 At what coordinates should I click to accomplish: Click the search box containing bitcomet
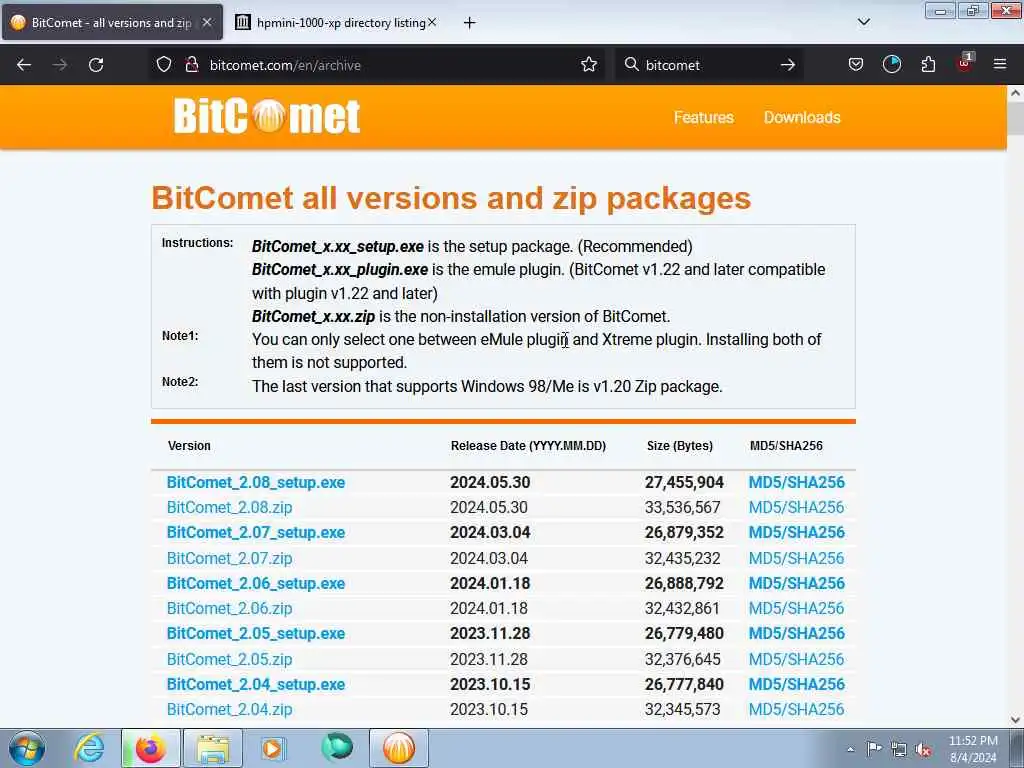(x=709, y=65)
